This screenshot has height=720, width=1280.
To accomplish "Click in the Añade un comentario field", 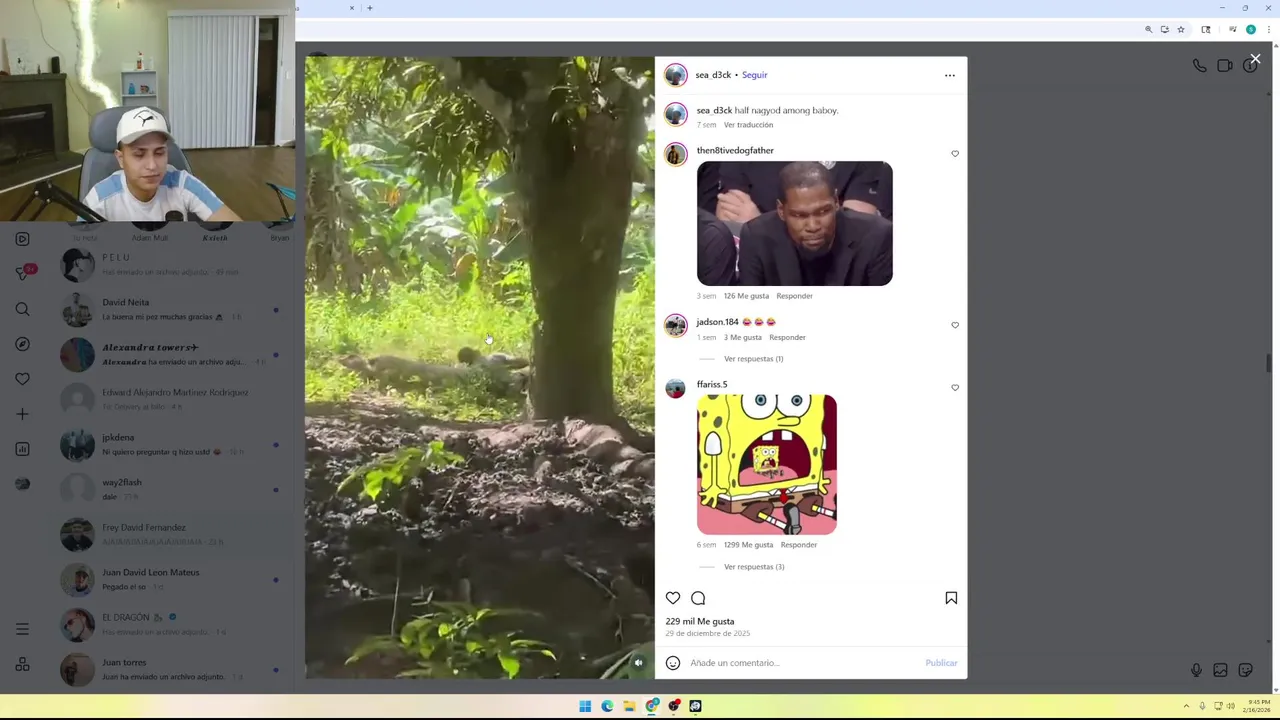I will tap(803, 663).
